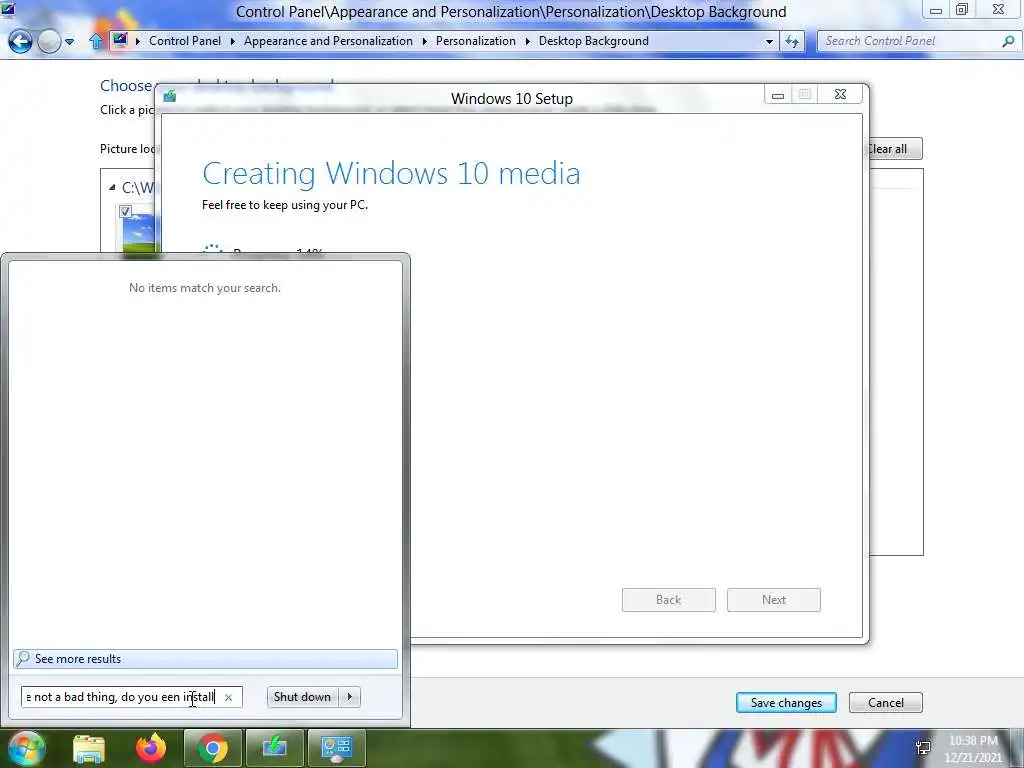
Task: Click 'No items match your search.' text
Action: (x=205, y=288)
